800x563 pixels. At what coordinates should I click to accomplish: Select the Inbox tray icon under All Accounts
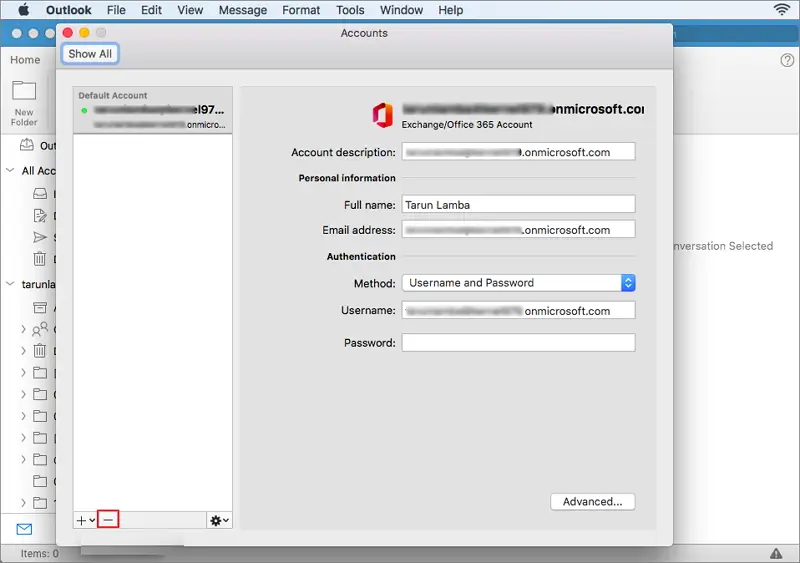point(40,193)
